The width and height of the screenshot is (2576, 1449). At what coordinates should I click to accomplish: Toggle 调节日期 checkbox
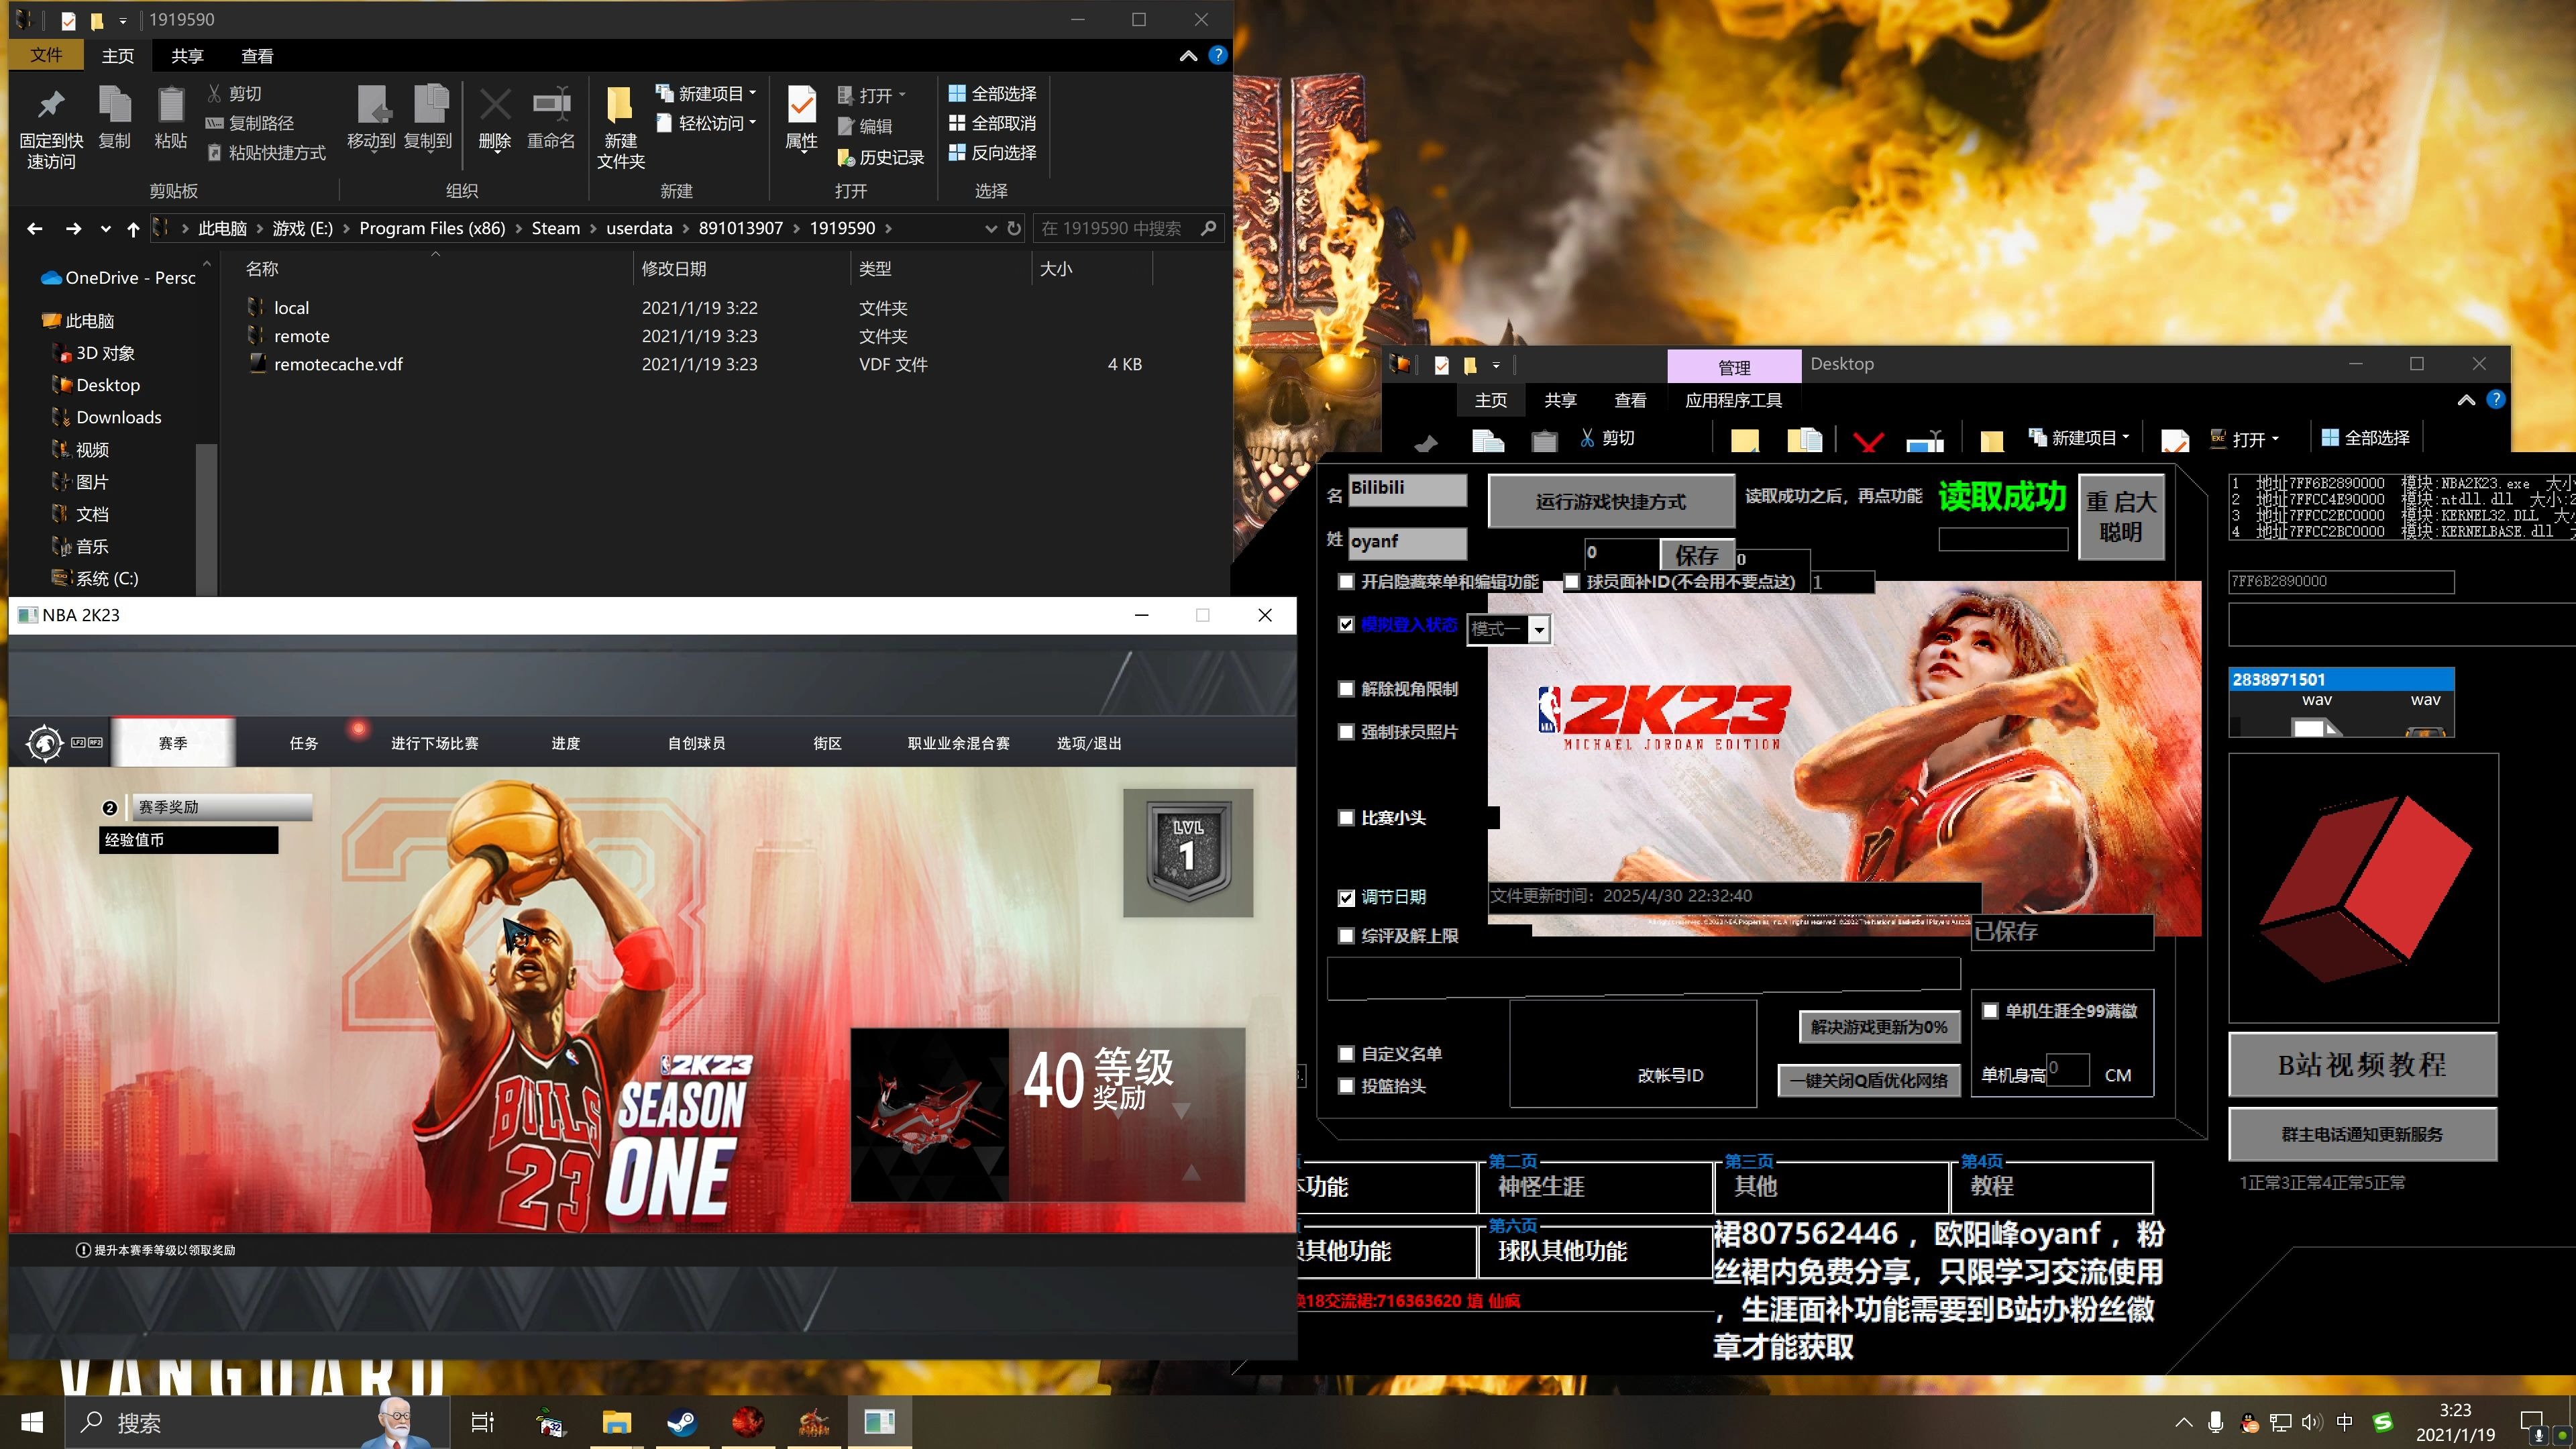pyautogui.click(x=1346, y=897)
